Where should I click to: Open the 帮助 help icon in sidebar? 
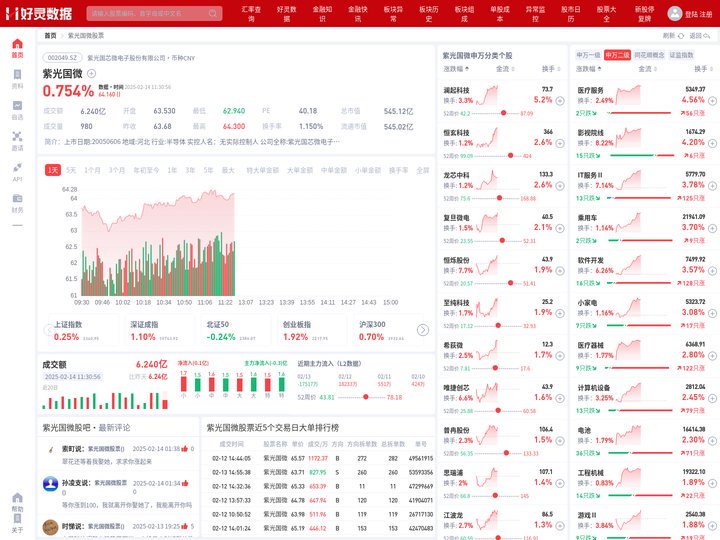click(17, 498)
